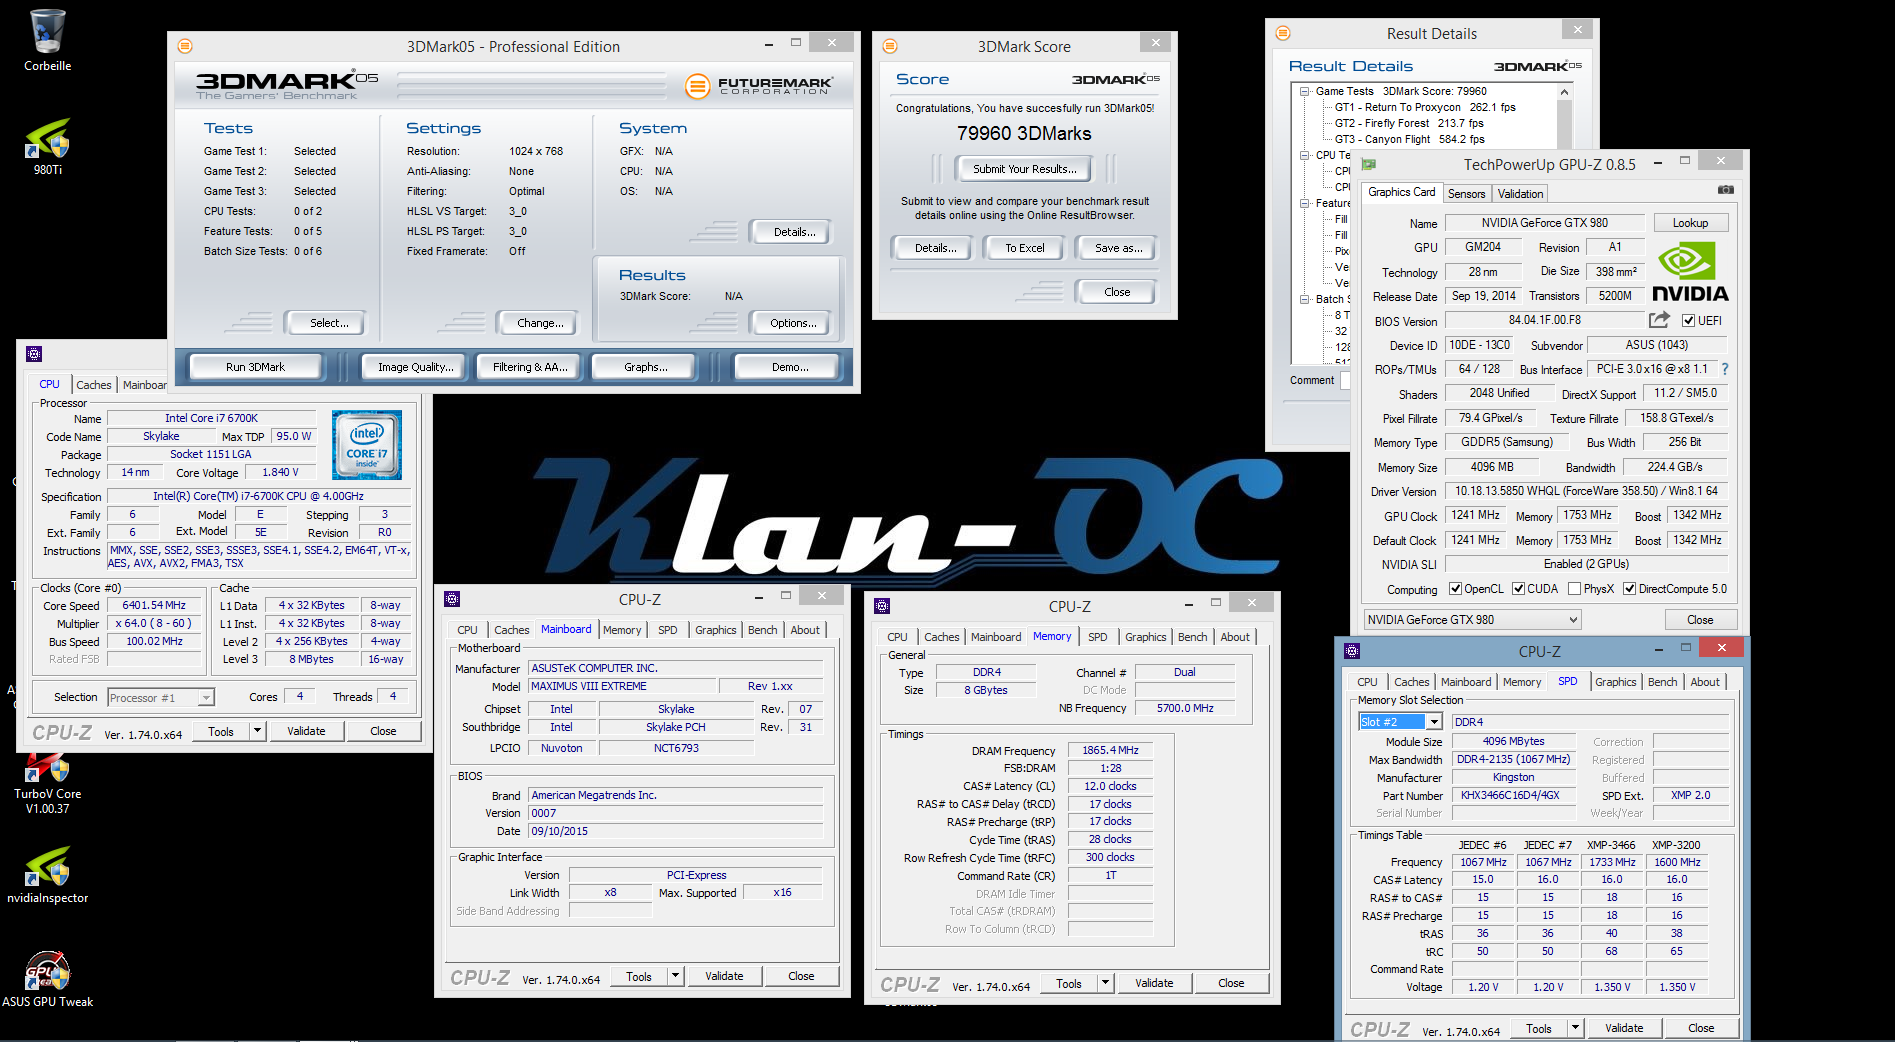Image resolution: width=1895 pixels, height=1042 pixels.
Task: Click the NVIDIA logo in GPU-Z
Action: [x=1689, y=272]
